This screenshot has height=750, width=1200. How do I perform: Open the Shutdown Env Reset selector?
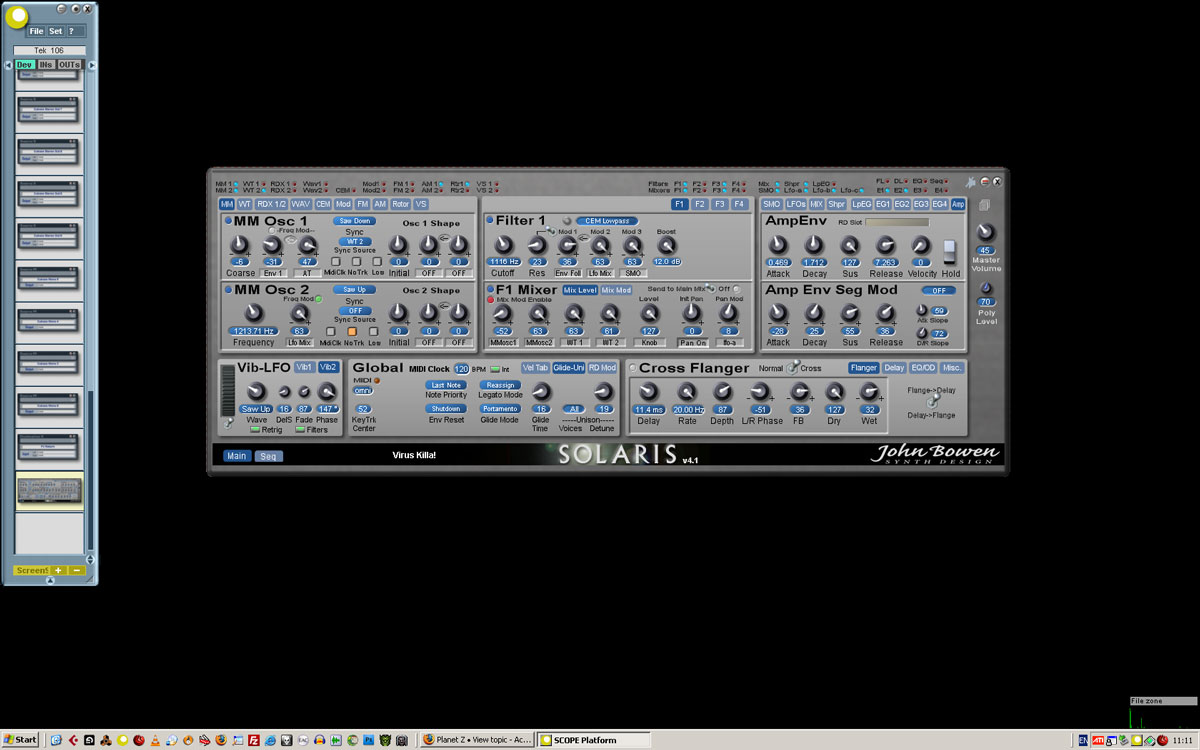(446, 409)
